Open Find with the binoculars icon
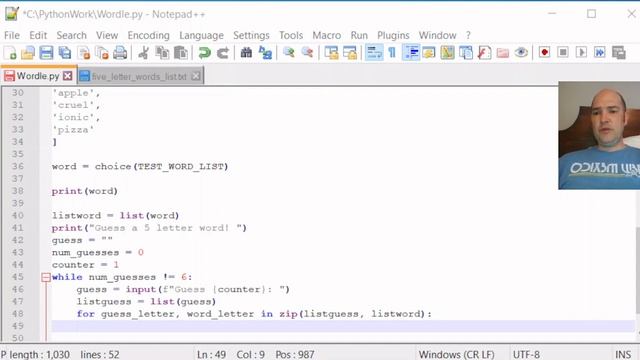The width and height of the screenshot is (640, 360). [246, 53]
